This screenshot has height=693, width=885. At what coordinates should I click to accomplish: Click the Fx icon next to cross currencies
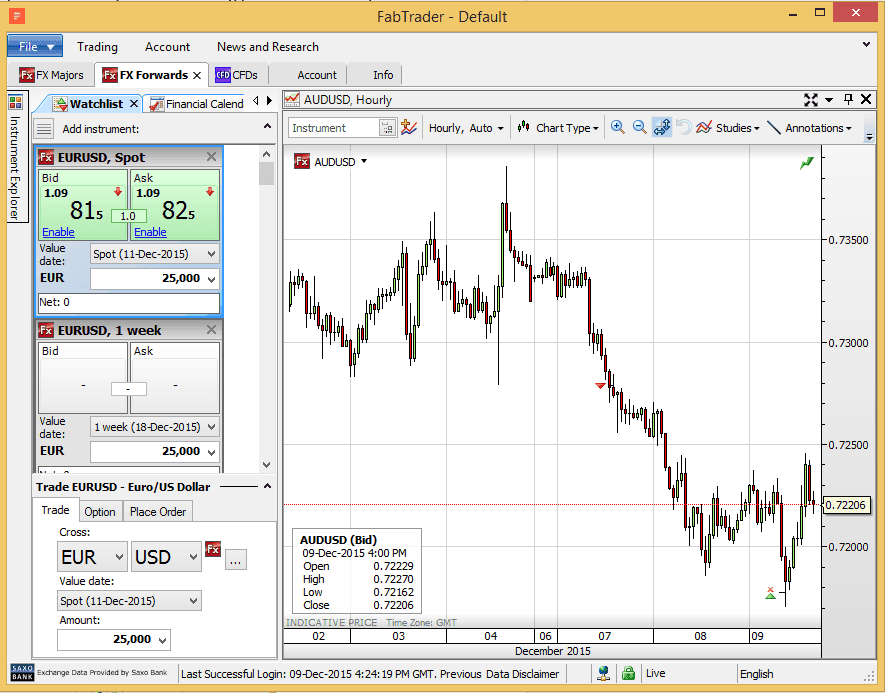[213, 549]
